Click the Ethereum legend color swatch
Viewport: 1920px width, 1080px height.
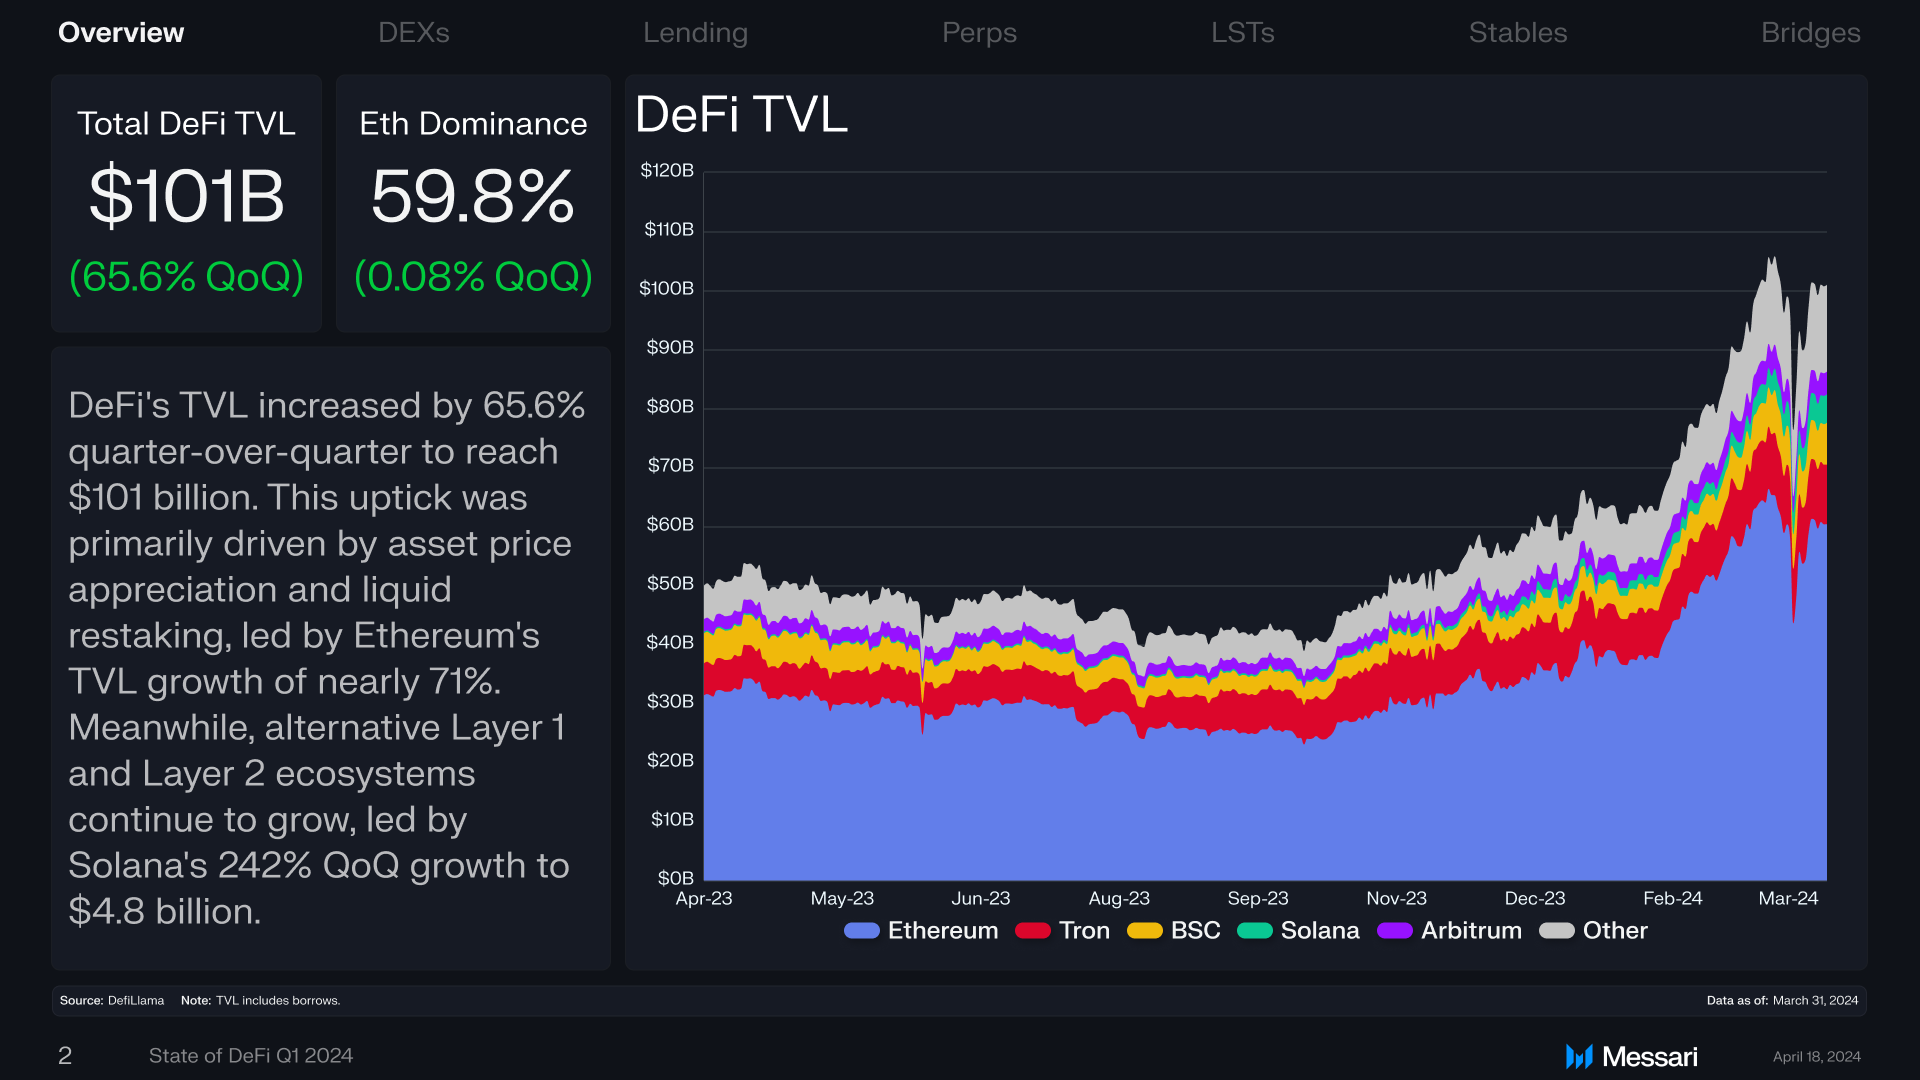click(x=862, y=931)
